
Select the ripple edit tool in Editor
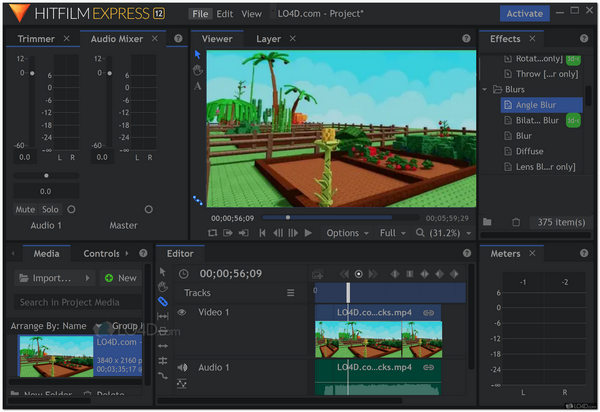click(x=163, y=345)
